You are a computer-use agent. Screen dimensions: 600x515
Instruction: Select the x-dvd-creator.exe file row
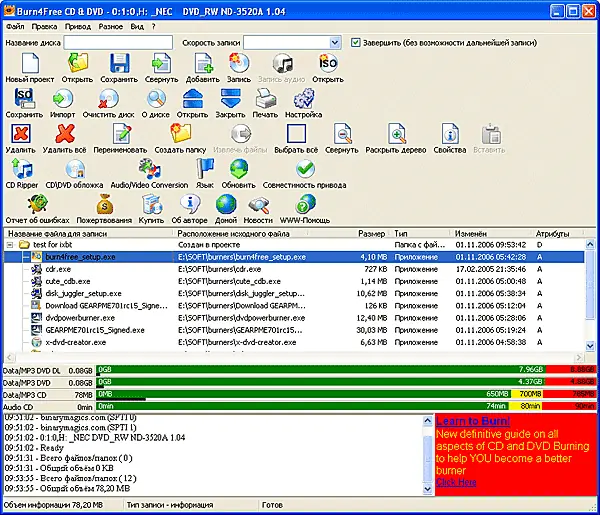tap(294, 342)
